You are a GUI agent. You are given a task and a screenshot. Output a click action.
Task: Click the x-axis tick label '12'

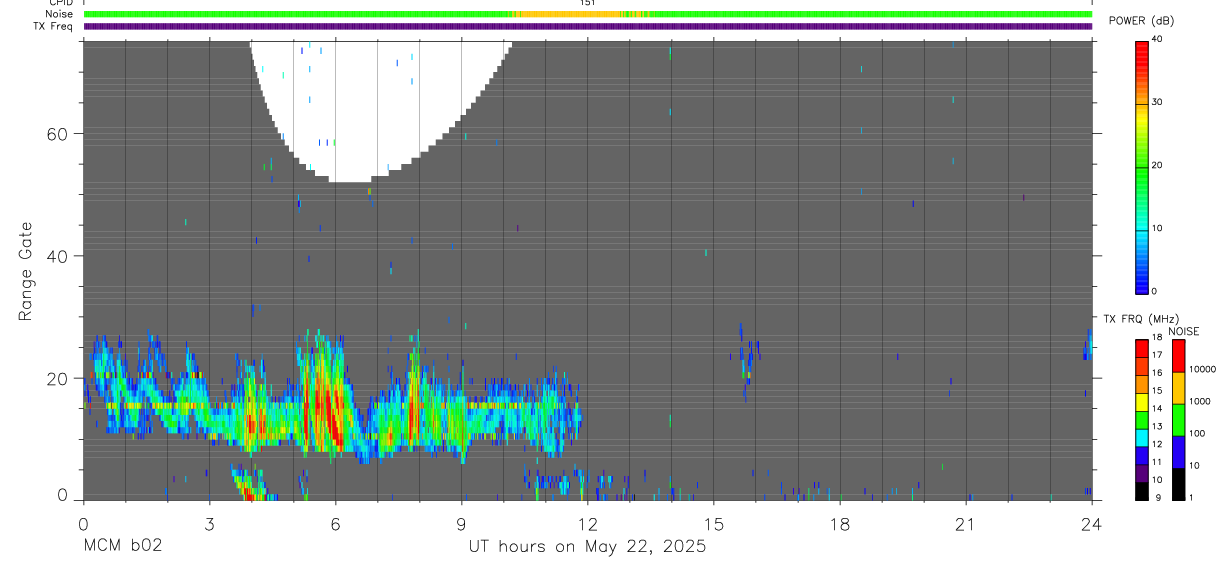click(x=587, y=524)
